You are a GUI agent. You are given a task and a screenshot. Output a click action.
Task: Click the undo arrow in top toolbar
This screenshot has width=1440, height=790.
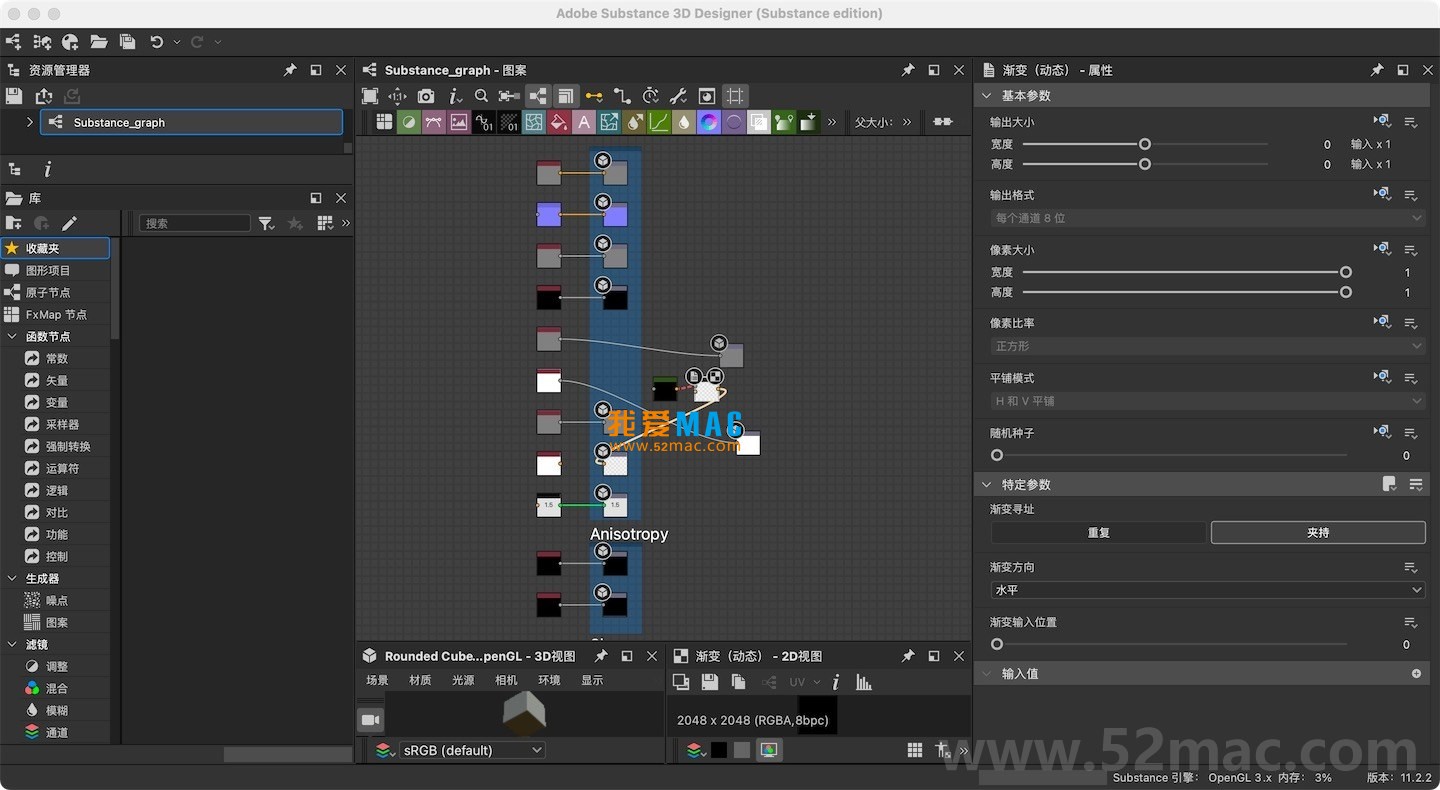[156, 42]
